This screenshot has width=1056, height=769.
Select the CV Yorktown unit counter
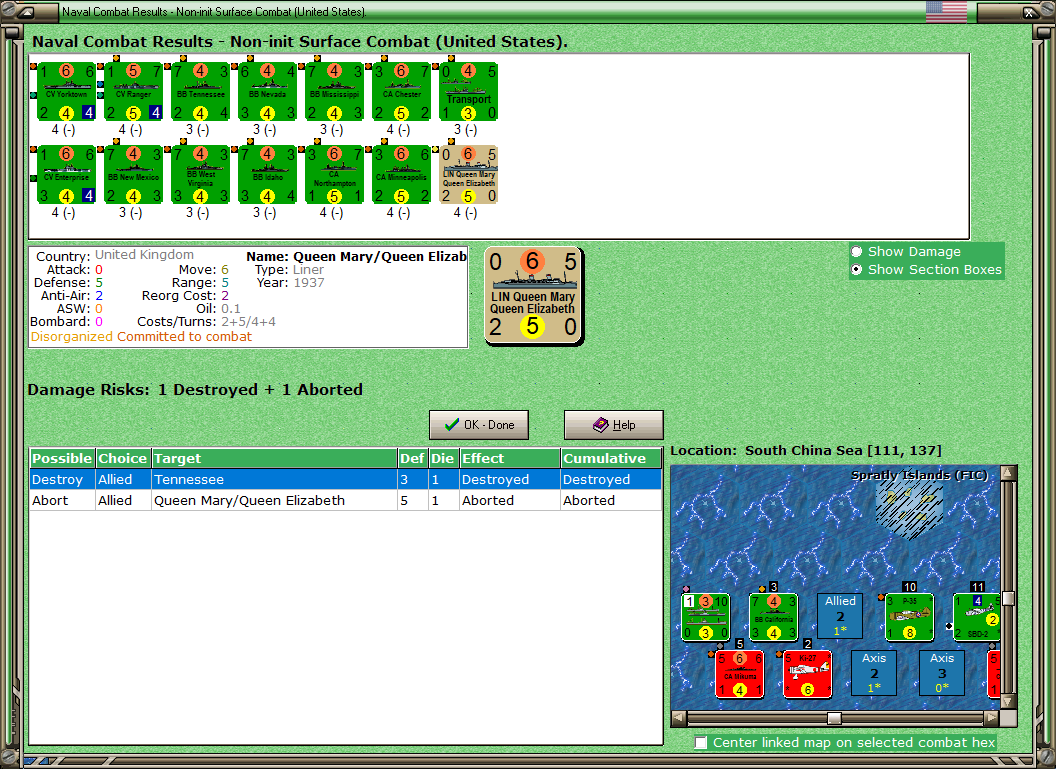coord(66,92)
